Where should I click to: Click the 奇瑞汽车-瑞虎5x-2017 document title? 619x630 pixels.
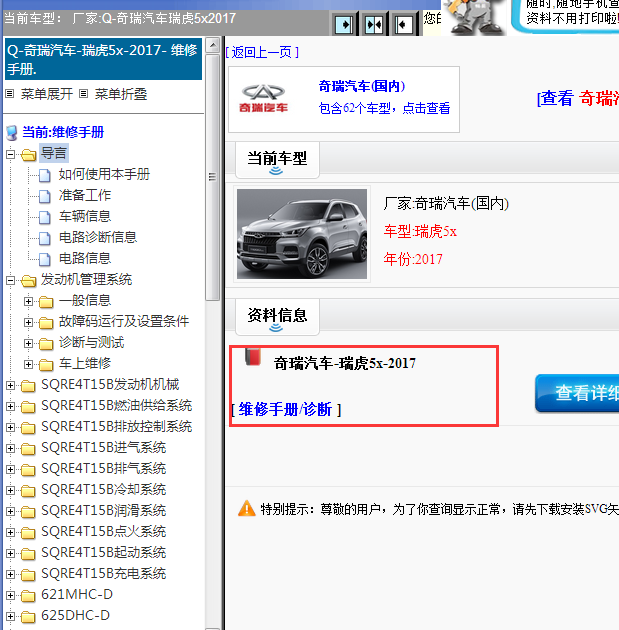coord(345,363)
